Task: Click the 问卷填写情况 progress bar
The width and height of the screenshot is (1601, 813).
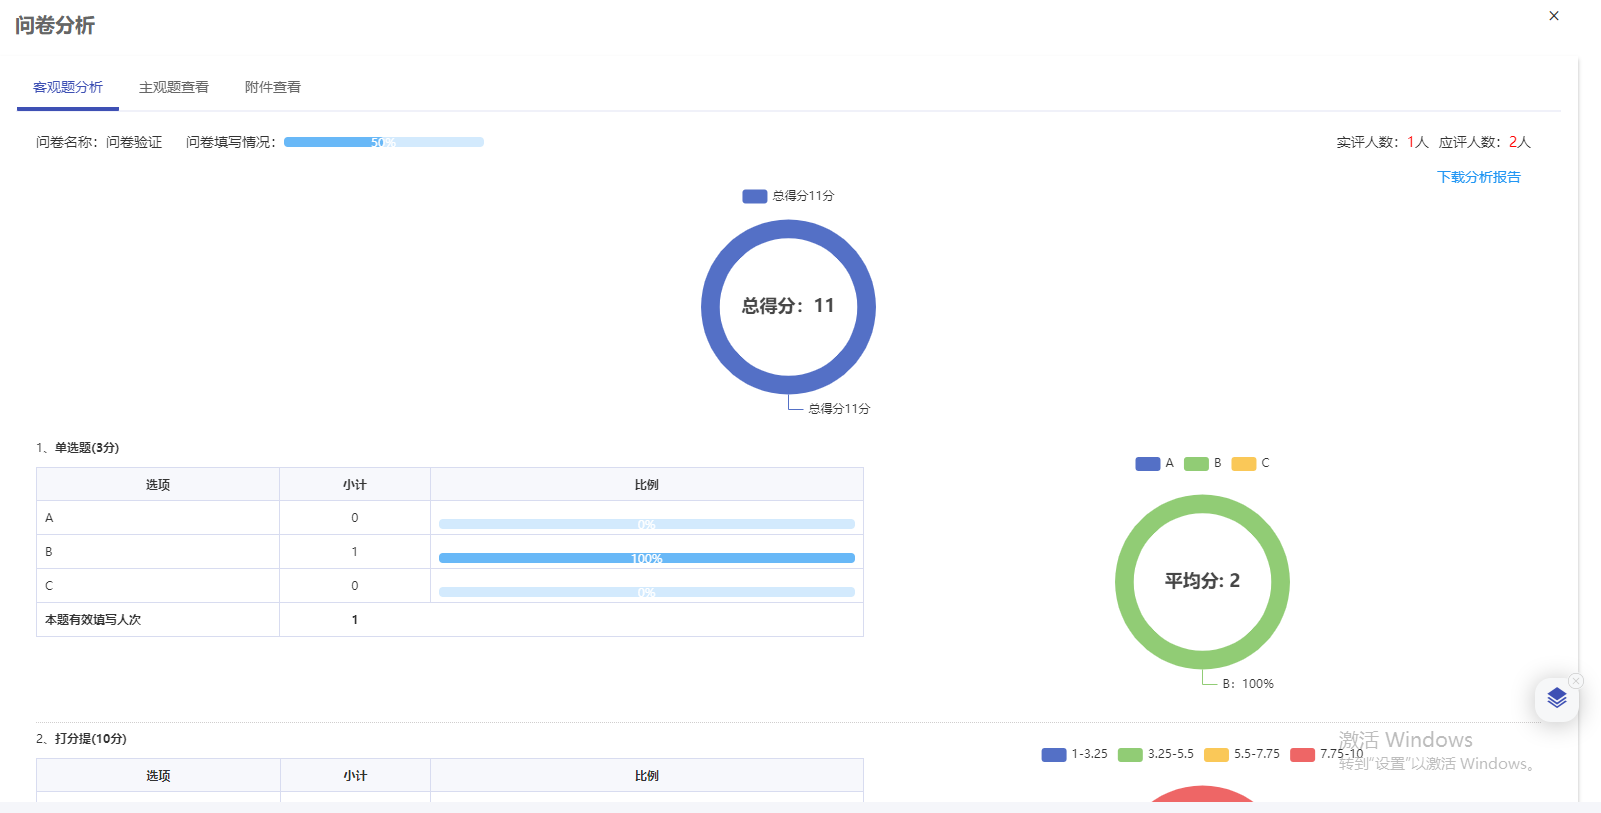Action: click(384, 142)
